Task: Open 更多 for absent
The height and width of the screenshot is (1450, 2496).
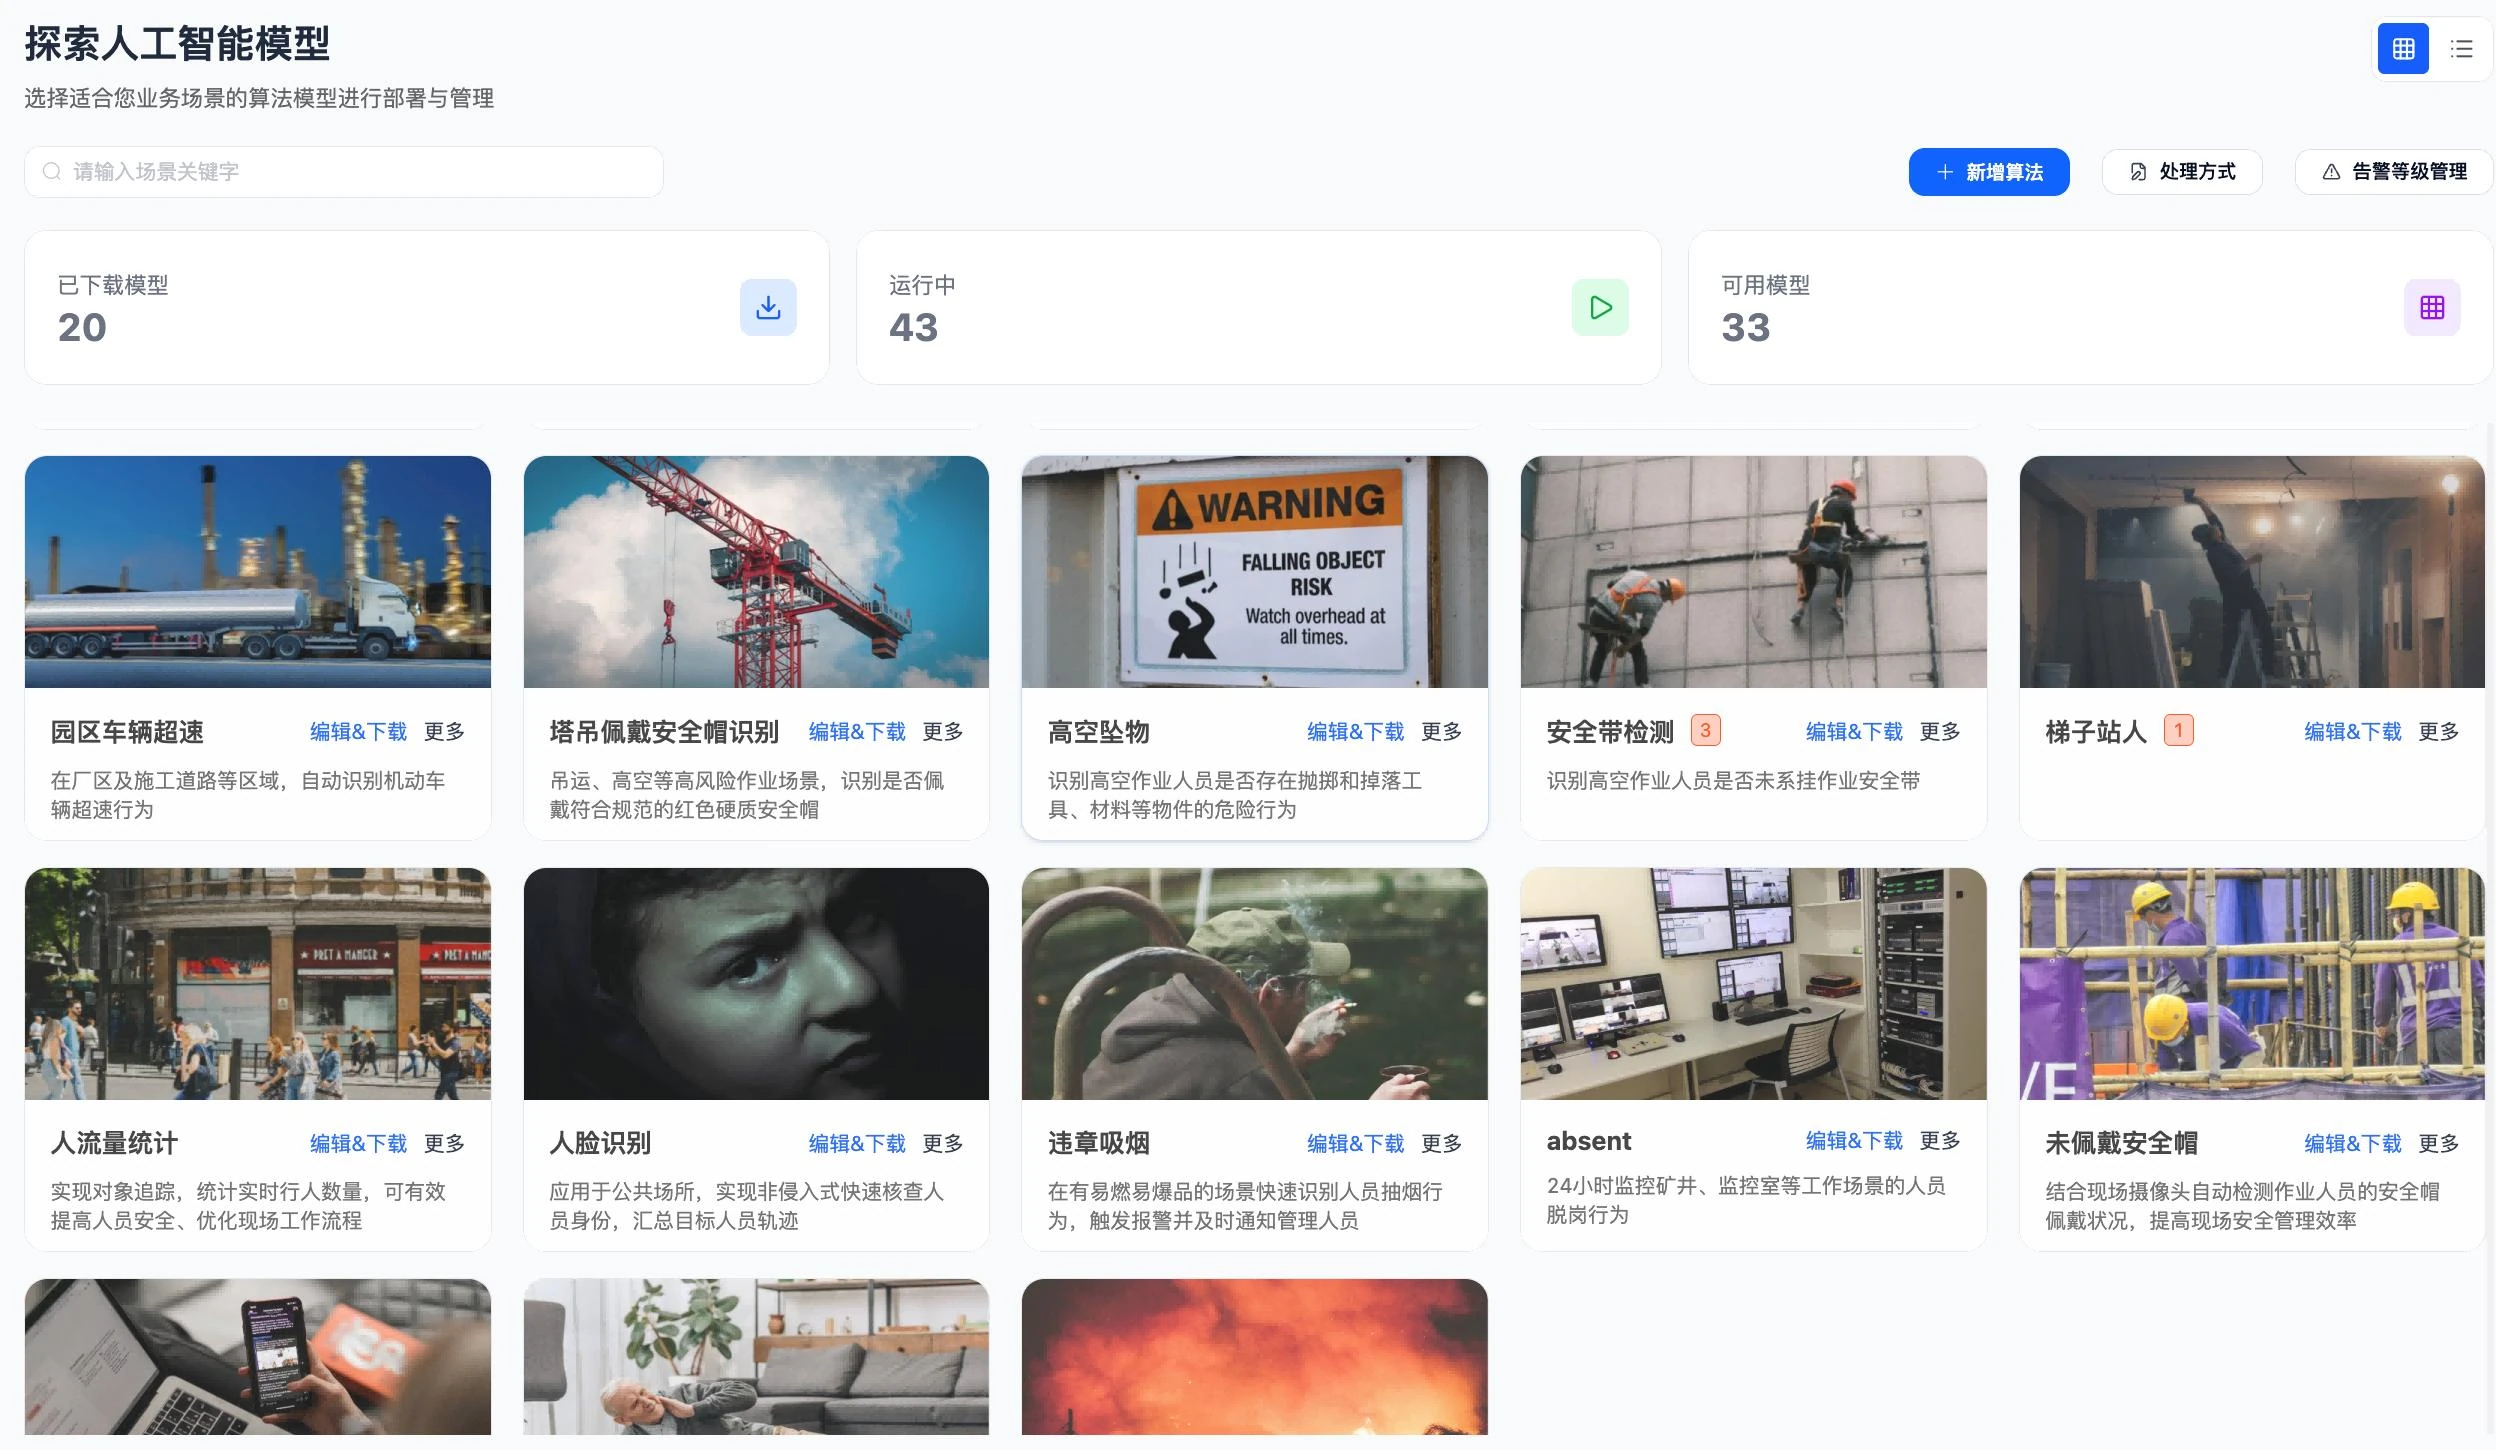Action: [x=1940, y=1141]
